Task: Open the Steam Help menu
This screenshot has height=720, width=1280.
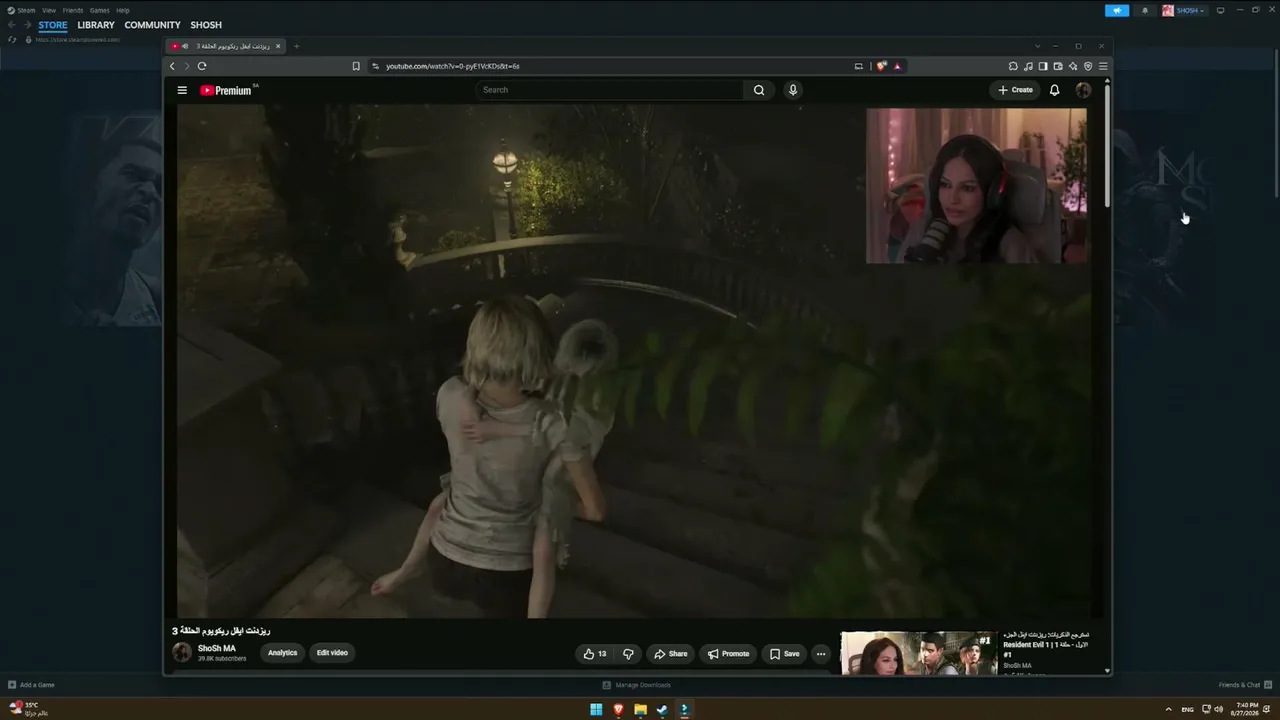Action: (123, 10)
